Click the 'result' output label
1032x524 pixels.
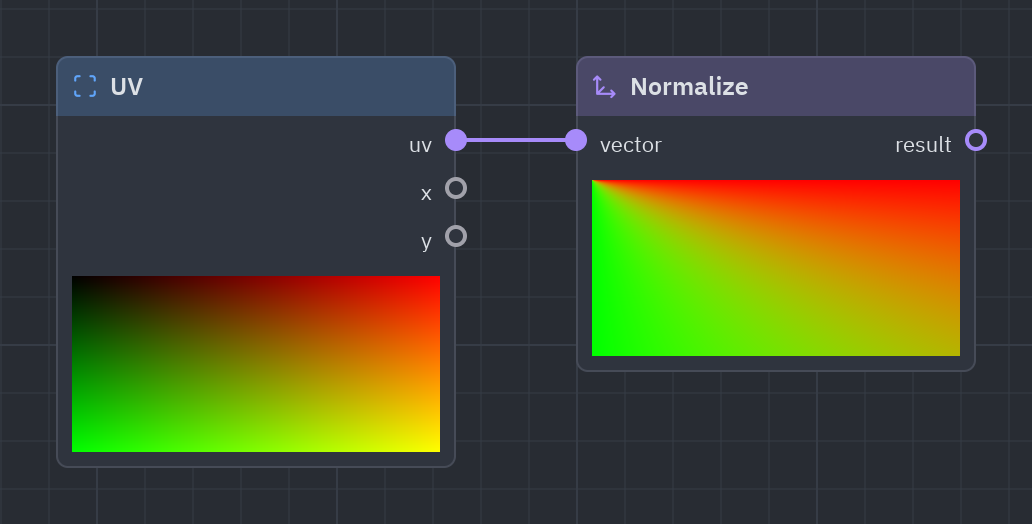[x=923, y=145]
